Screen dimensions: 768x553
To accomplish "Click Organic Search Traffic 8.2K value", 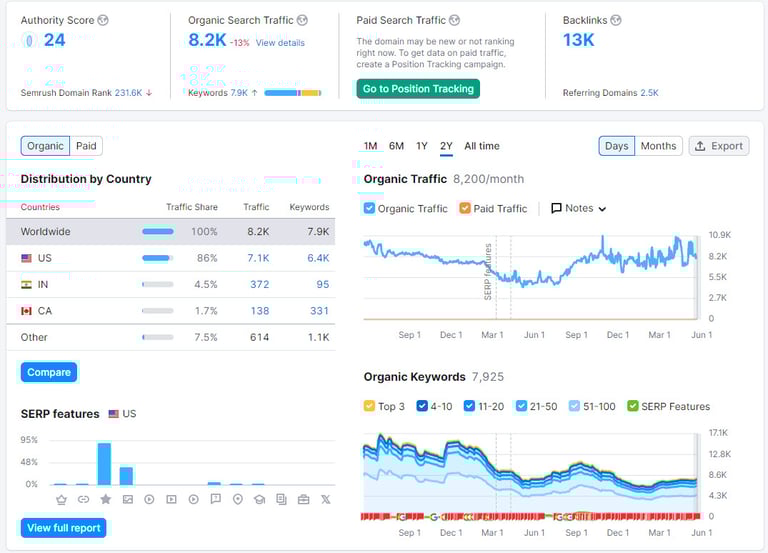I will tap(207, 40).
